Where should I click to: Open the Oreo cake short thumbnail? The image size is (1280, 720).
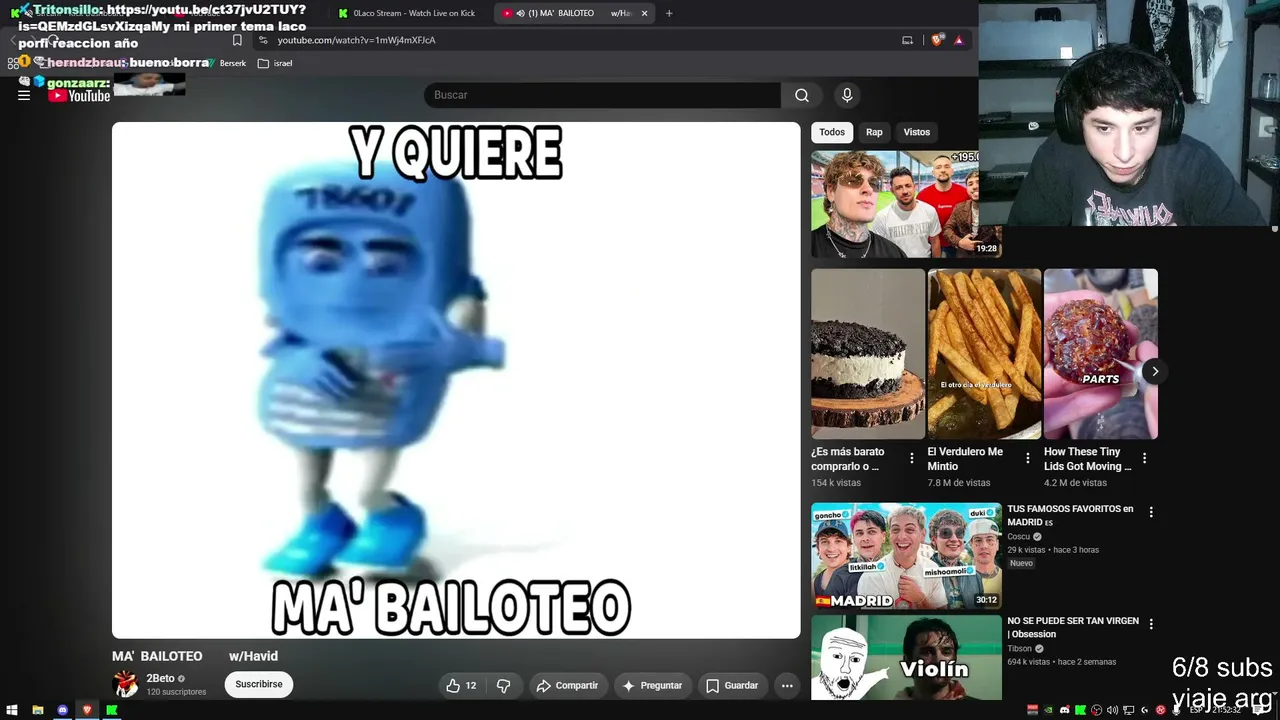click(x=868, y=354)
